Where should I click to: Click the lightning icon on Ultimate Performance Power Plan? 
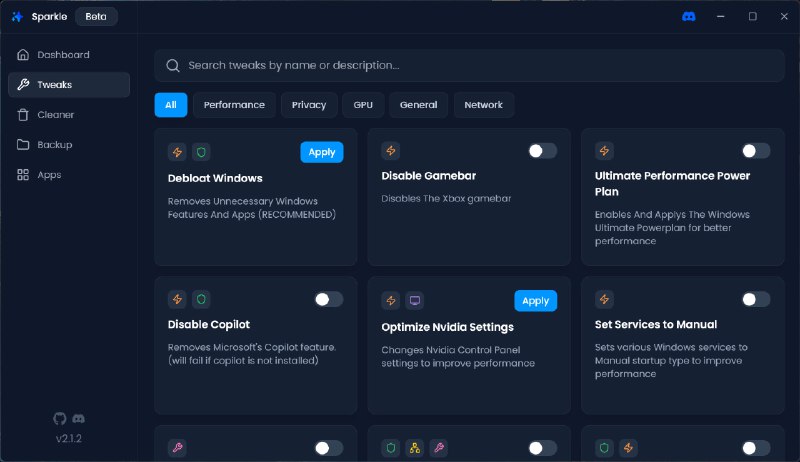pyautogui.click(x=604, y=152)
